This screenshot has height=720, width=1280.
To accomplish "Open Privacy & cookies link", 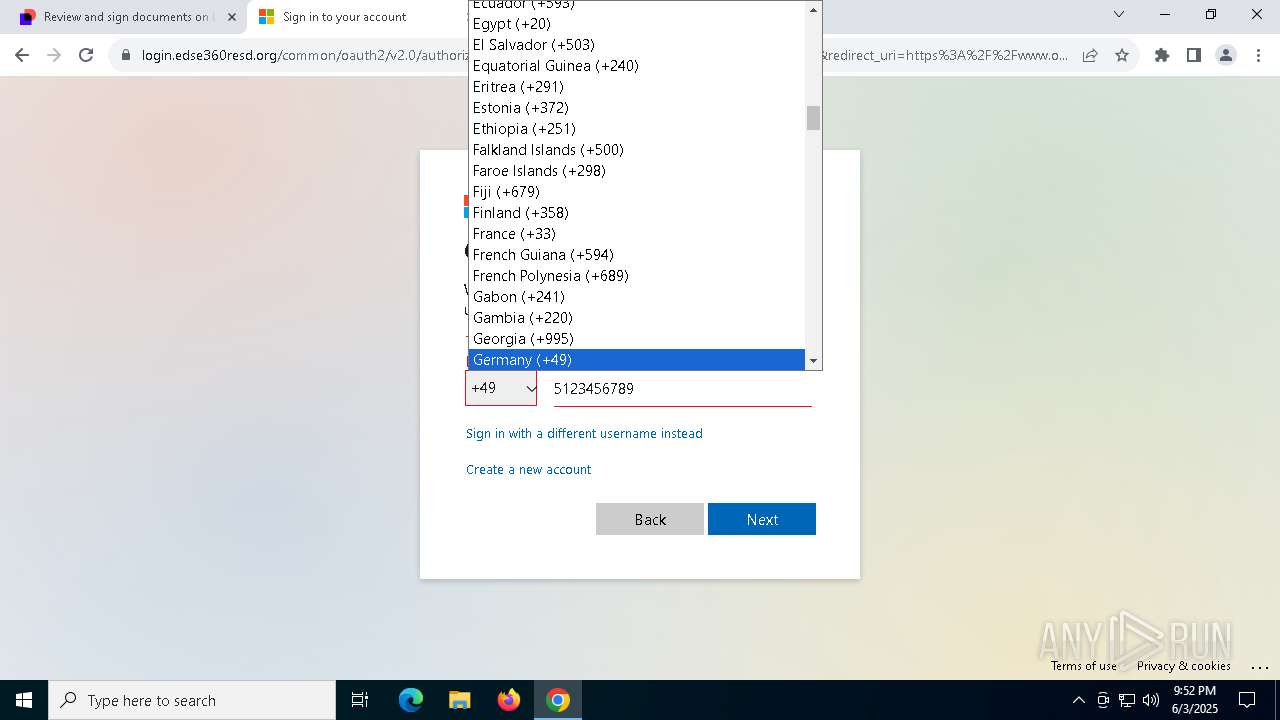I will (x=1184, y=666).
